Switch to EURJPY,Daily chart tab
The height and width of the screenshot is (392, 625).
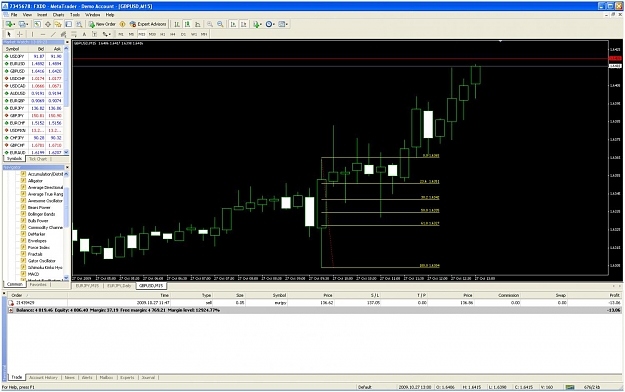click(x=119, y=286)
